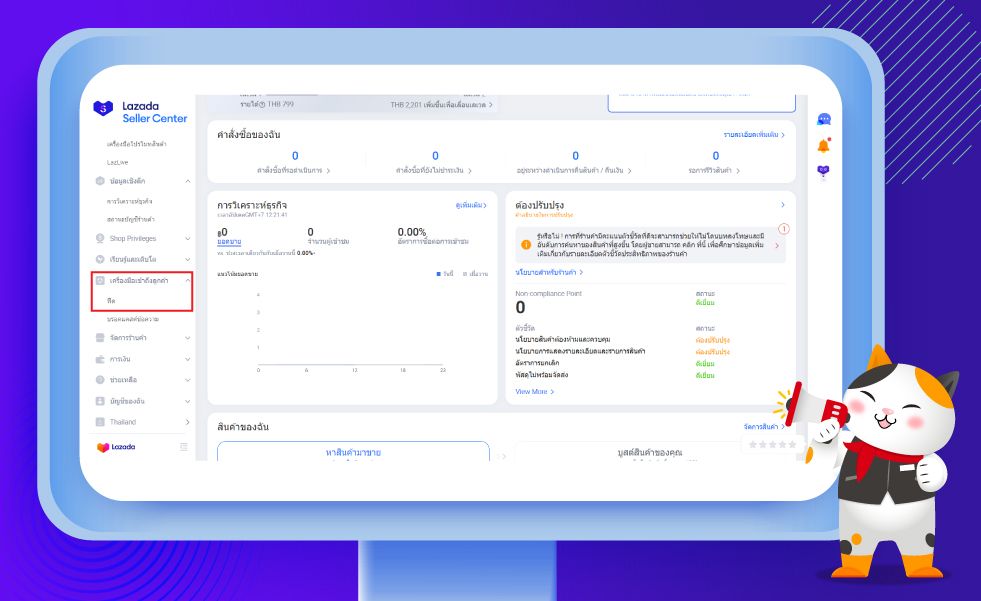Screen dimensions: 981x601
Task: Open returns and refunds in-progress count
Action: [x=576, y=156]
